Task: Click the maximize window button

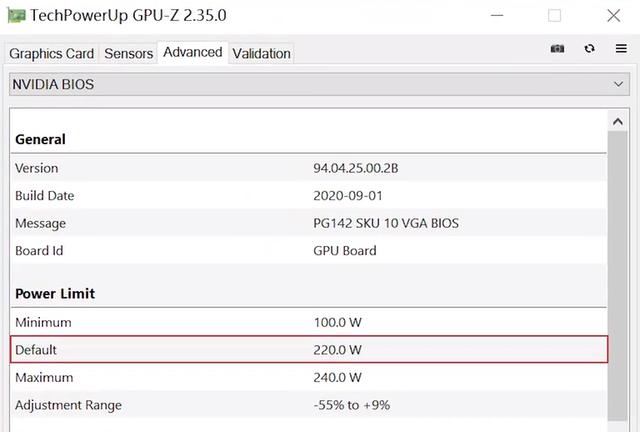Action: [554, 16]
